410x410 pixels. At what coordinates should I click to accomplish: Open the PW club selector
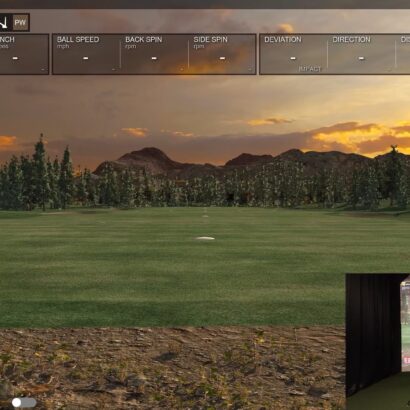(x=20, y=23)
